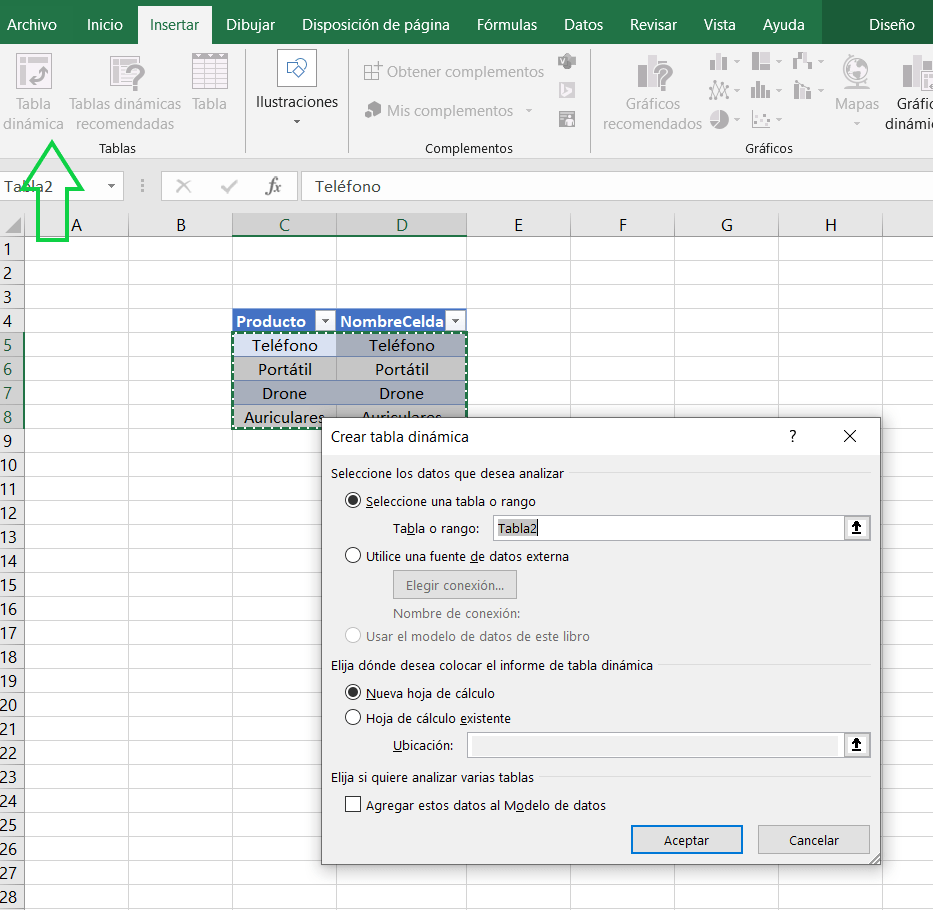Select 'Usar el modelo de datos de este libro'

click(353, 635)
